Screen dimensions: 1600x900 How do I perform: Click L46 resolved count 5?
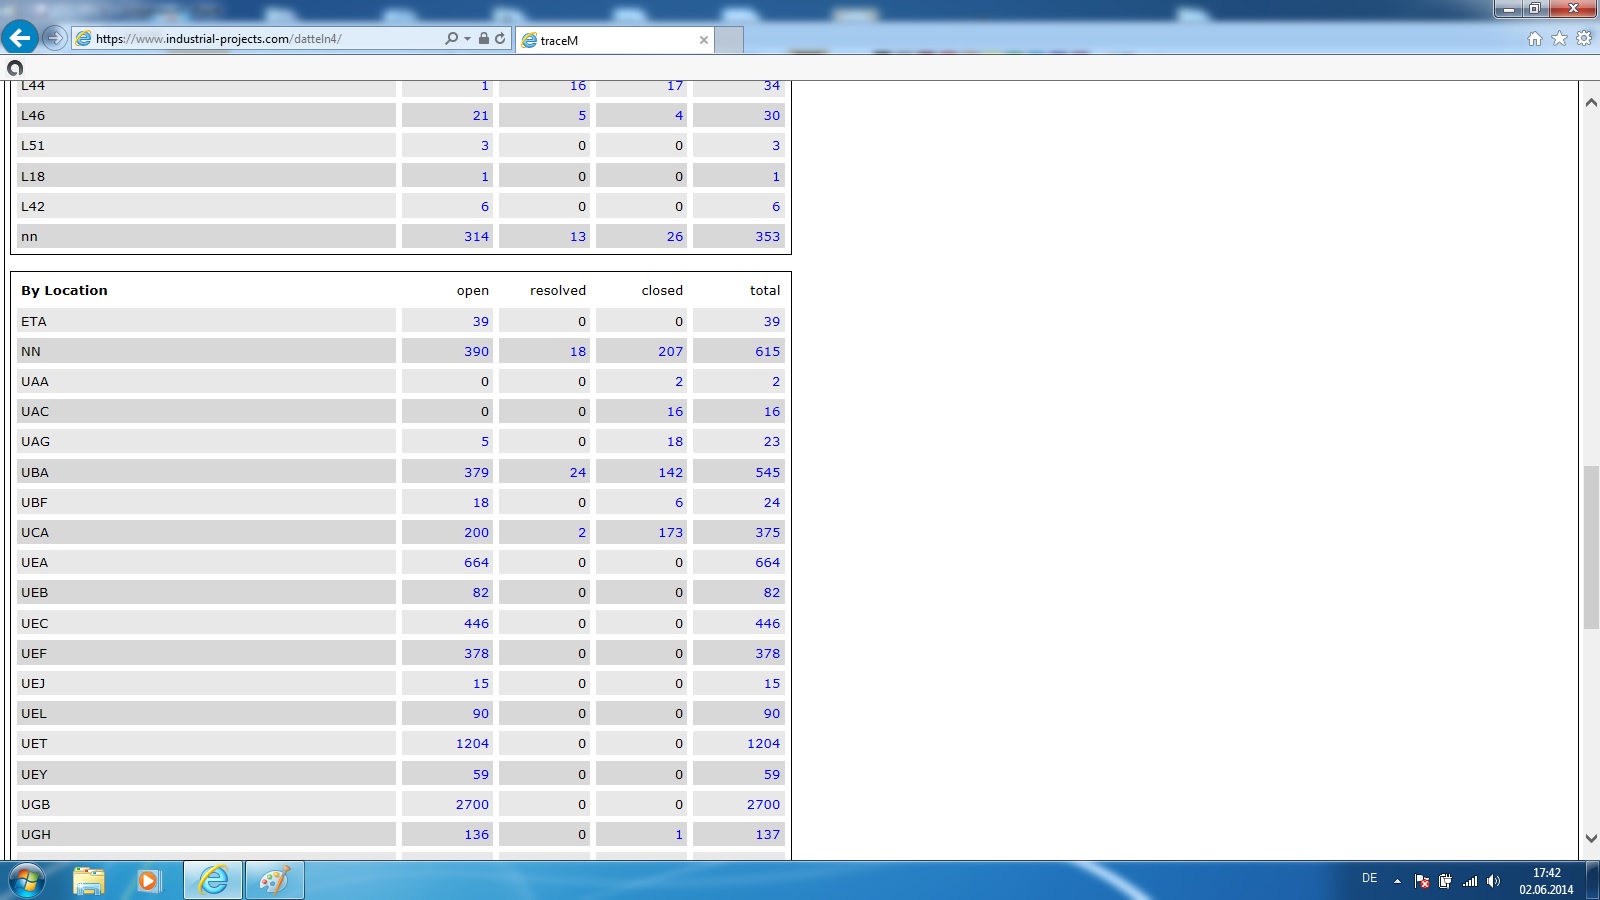[x=582, y=115]
